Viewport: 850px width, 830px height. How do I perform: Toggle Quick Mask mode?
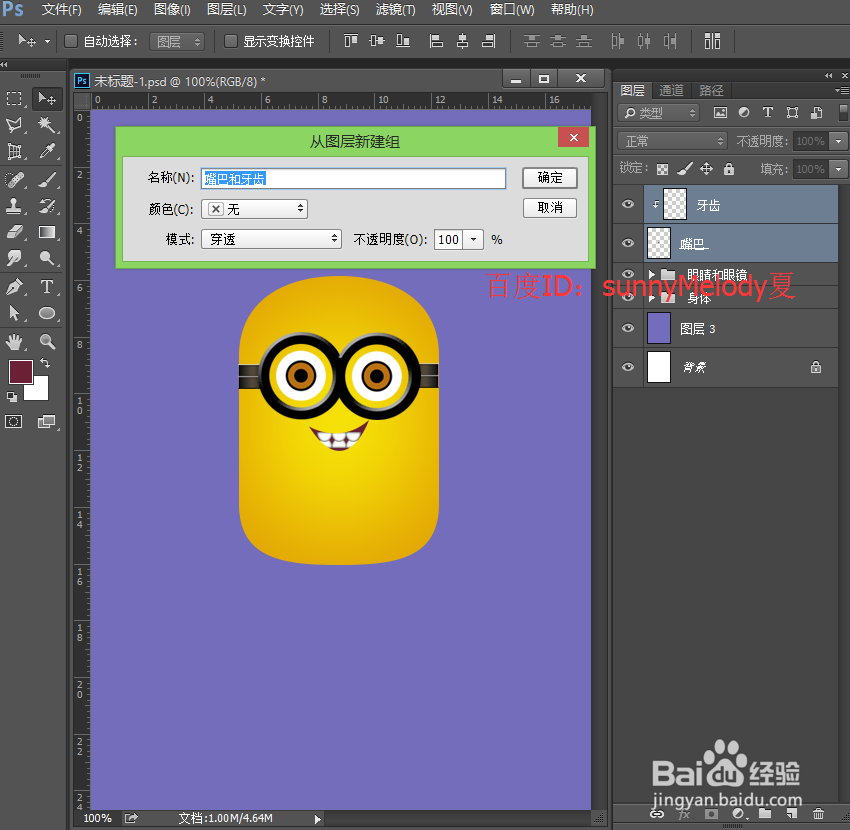(x=14, y=421)
